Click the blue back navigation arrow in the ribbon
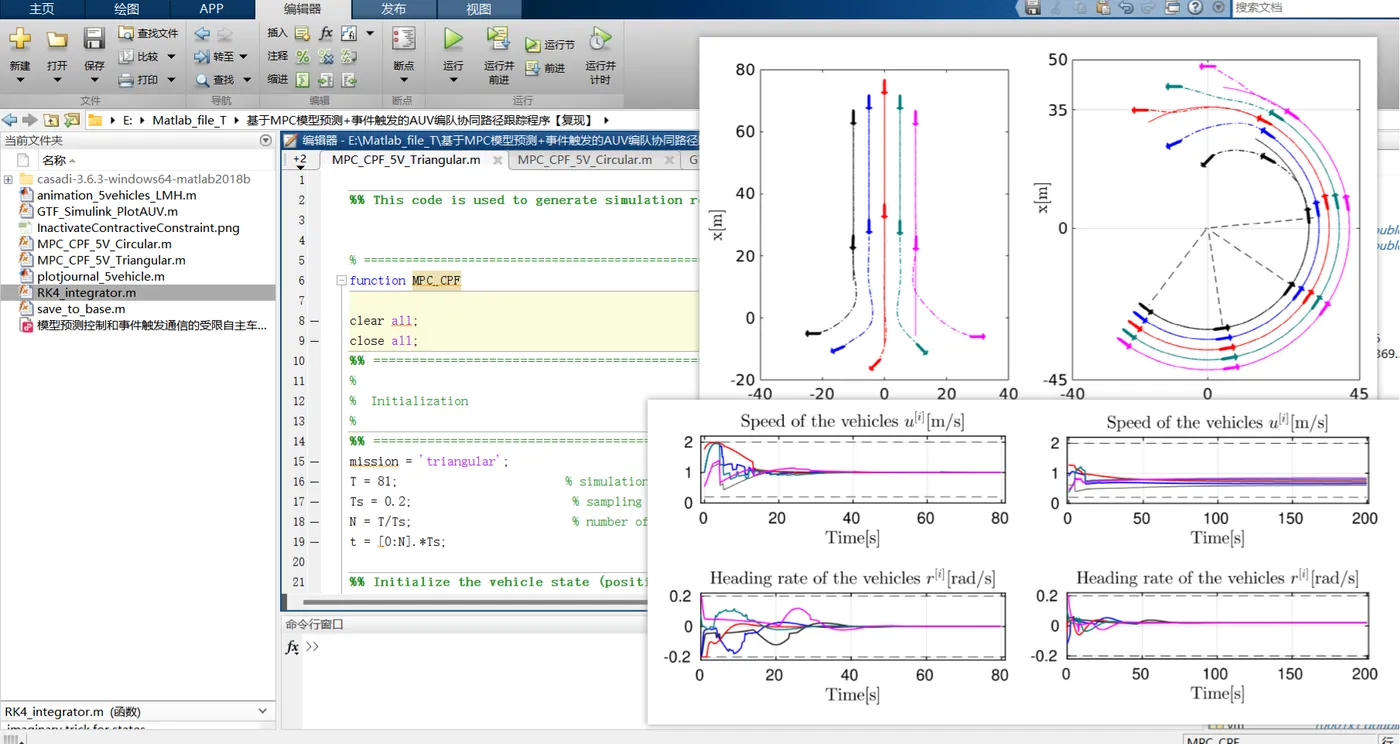Viewport: 1400px width, 744px height. coord(202,33)
